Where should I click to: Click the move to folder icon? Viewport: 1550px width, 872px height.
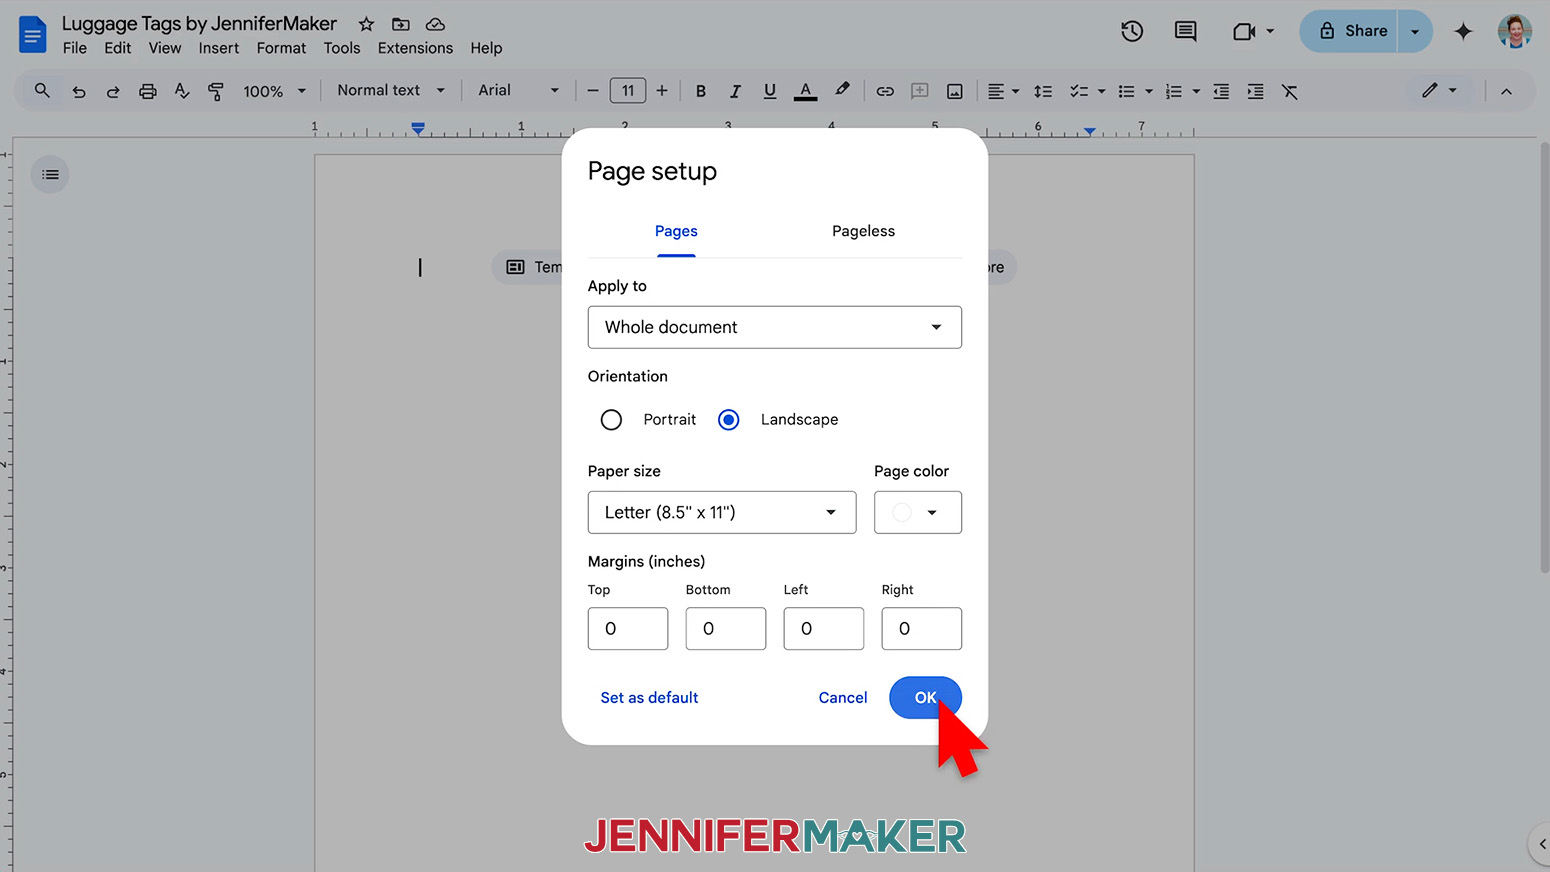tap(401, 24)
